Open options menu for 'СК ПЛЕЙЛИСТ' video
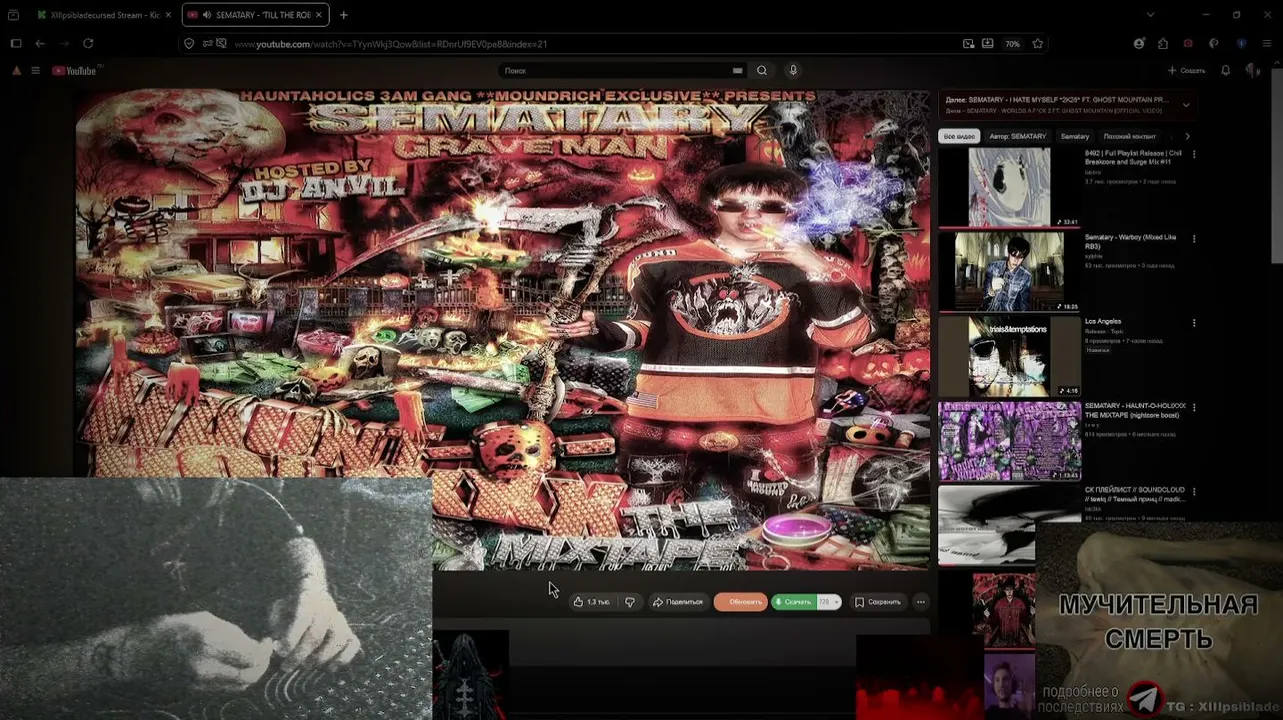1283x720 pixels. pos(1194,492)
